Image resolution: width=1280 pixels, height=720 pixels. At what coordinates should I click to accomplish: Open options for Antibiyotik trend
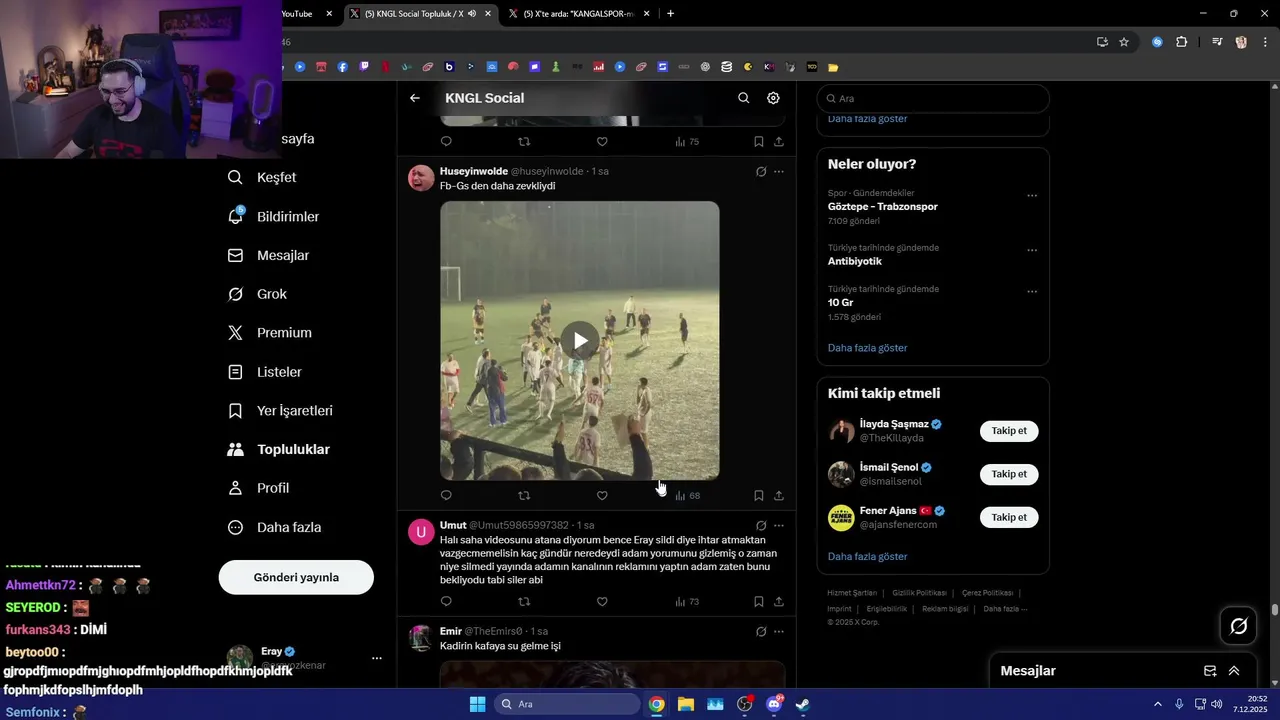1032,250
